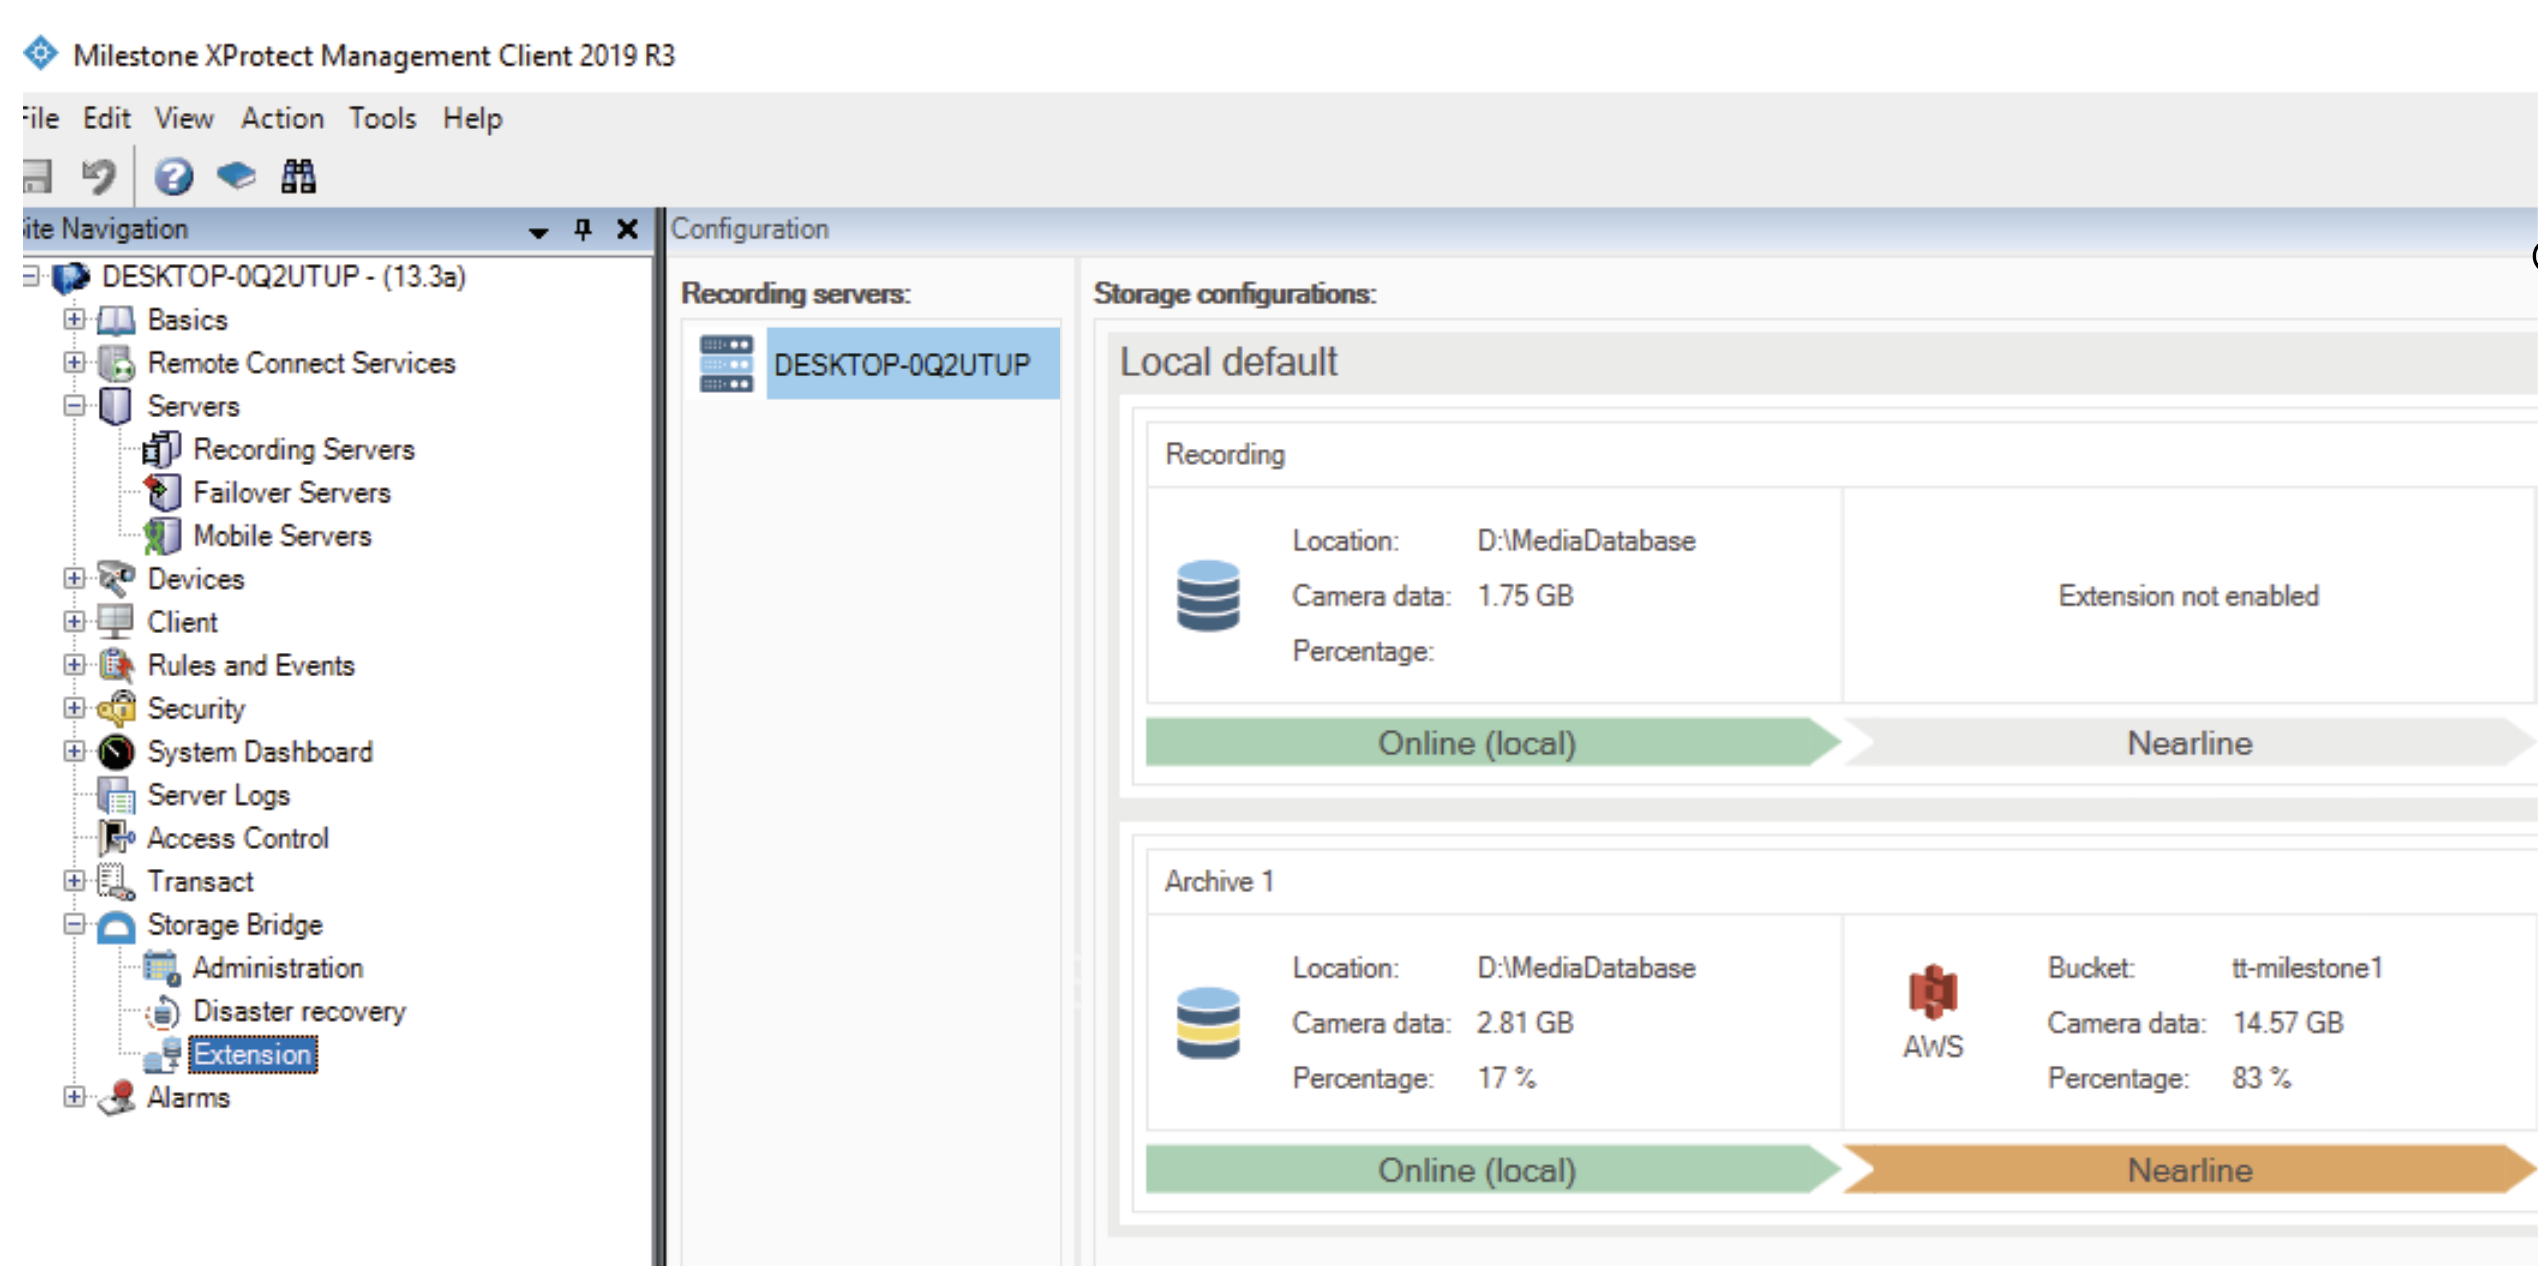This screenshot has height=1266, width=2538.
Task: Click the Remote Connect Services icon
Action: (116, 363)
